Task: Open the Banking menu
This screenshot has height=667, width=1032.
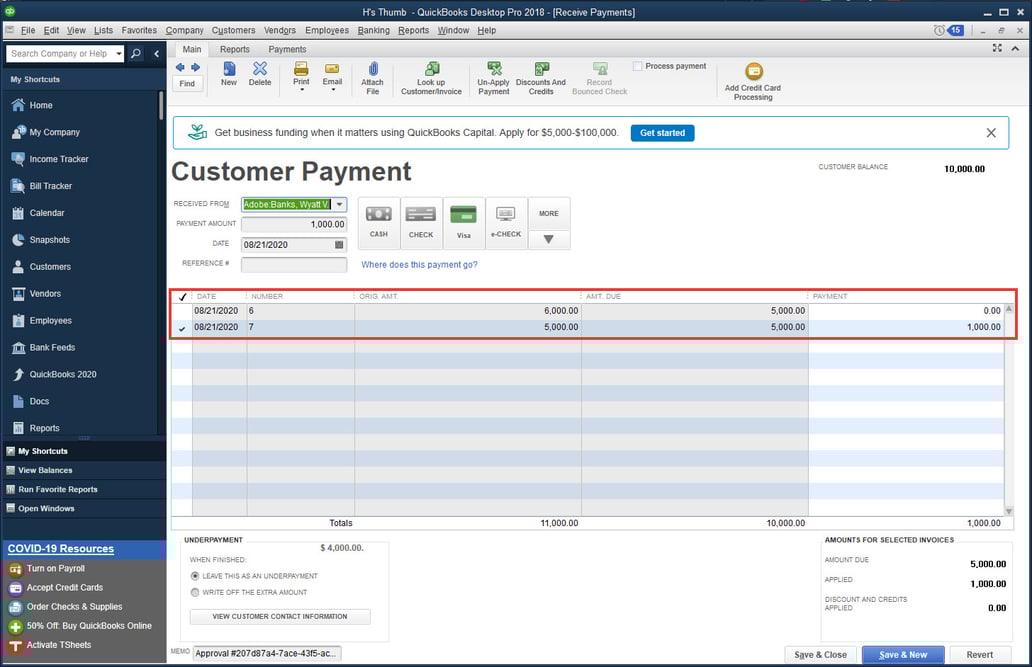Action: point(373,30)
